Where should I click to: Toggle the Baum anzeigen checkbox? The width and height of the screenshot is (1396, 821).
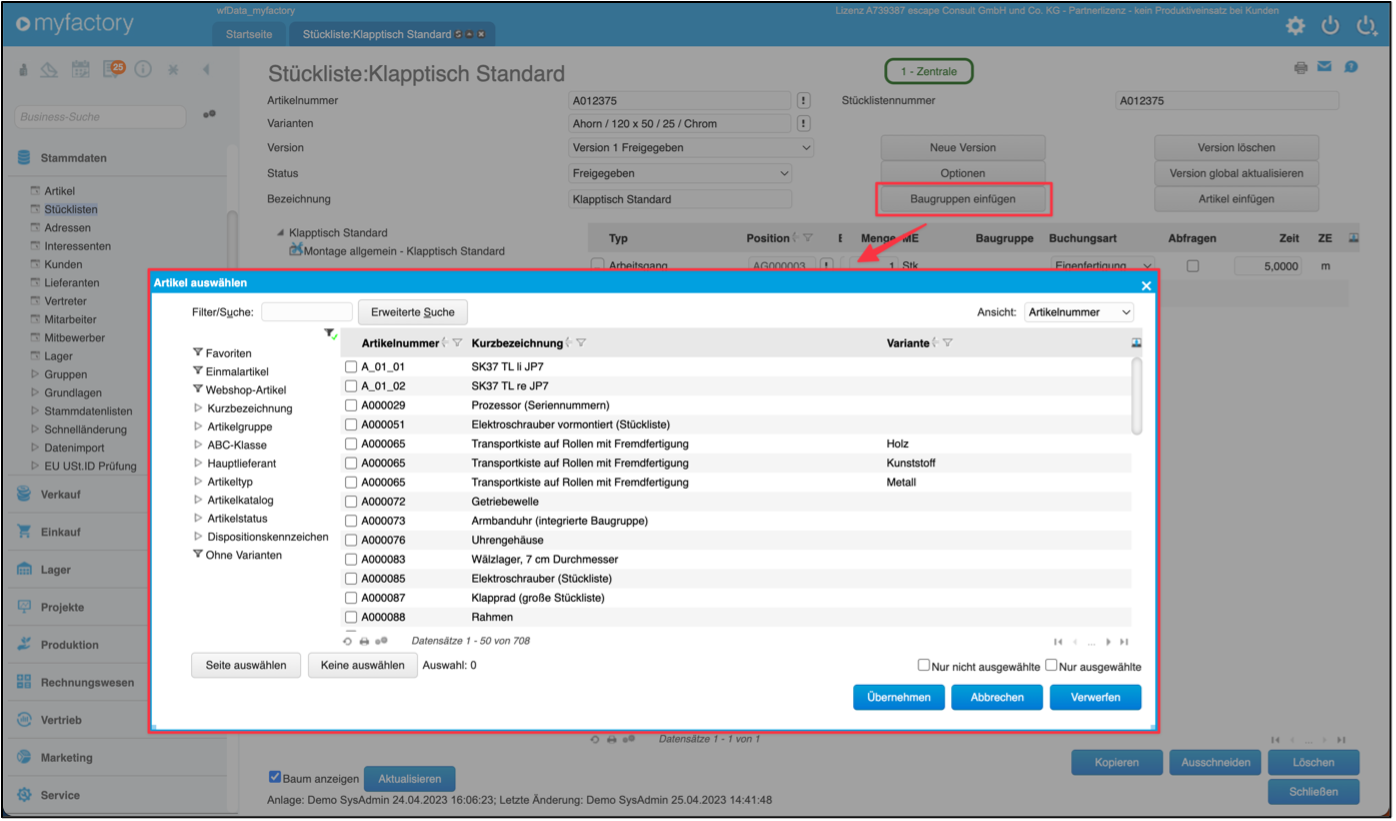click(x=275, y=777)
